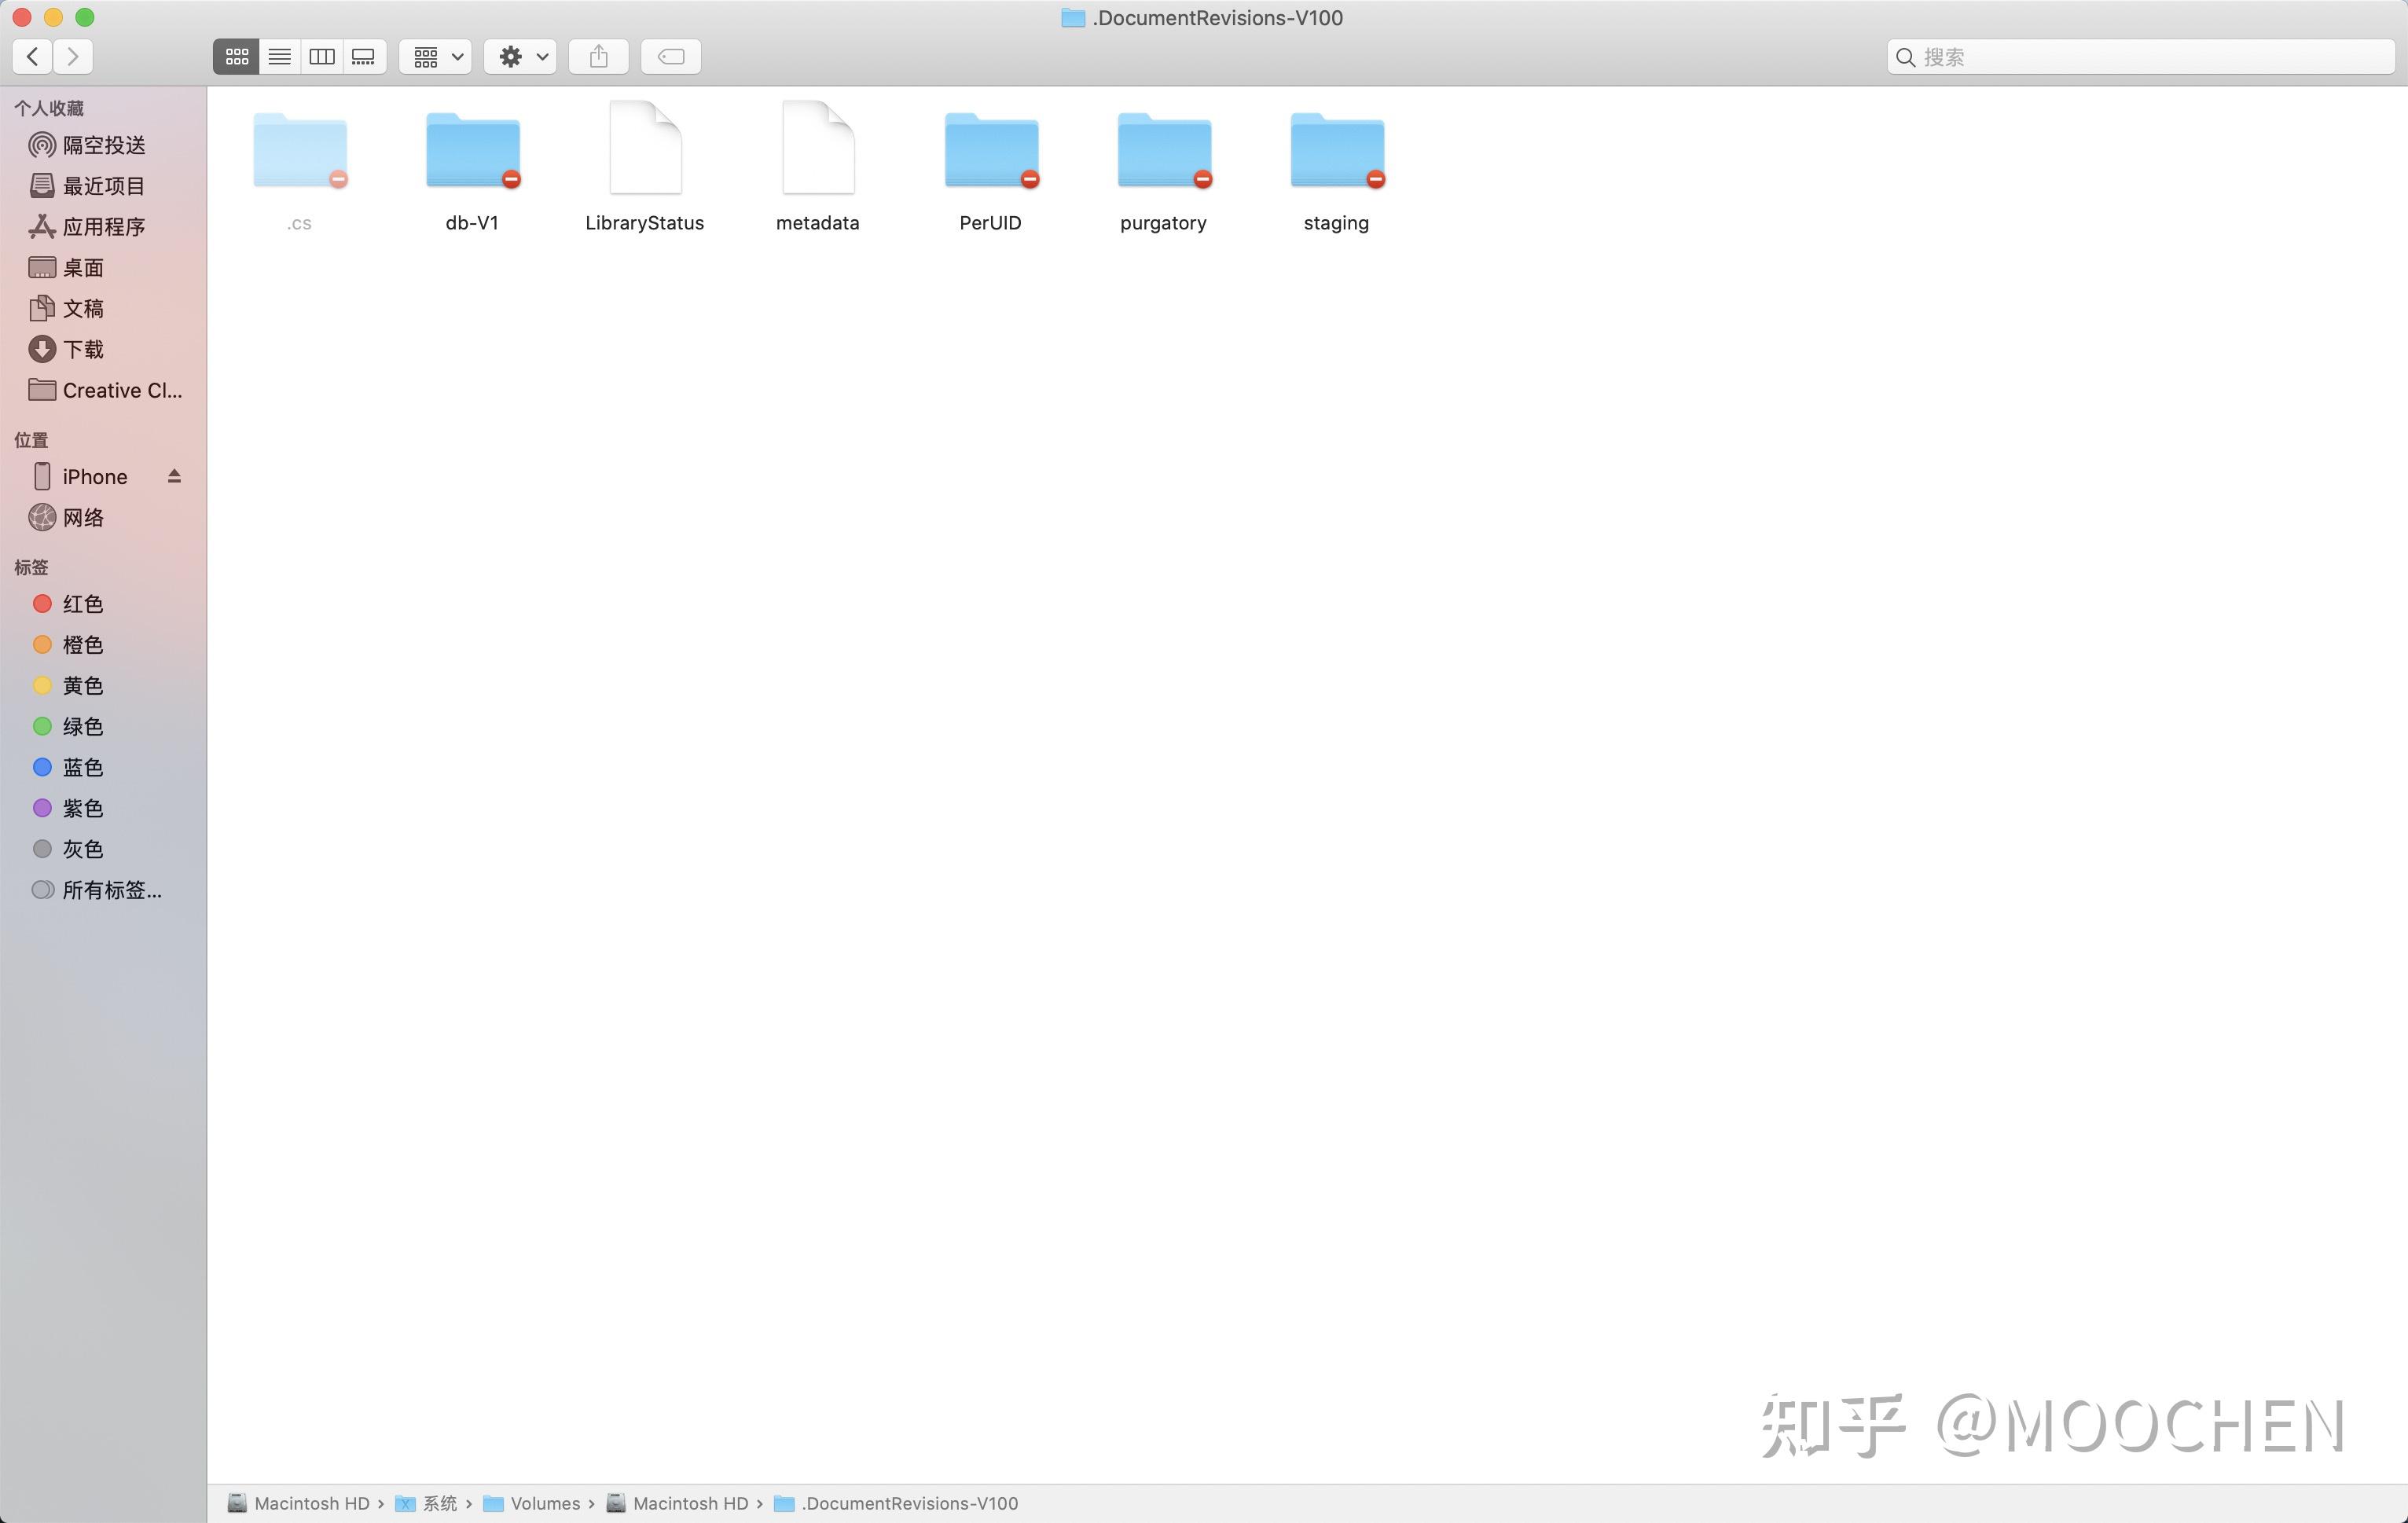Open the group-by arrangement dropdown
This screenshot has height=1523, width=2408.
point(436,57)
